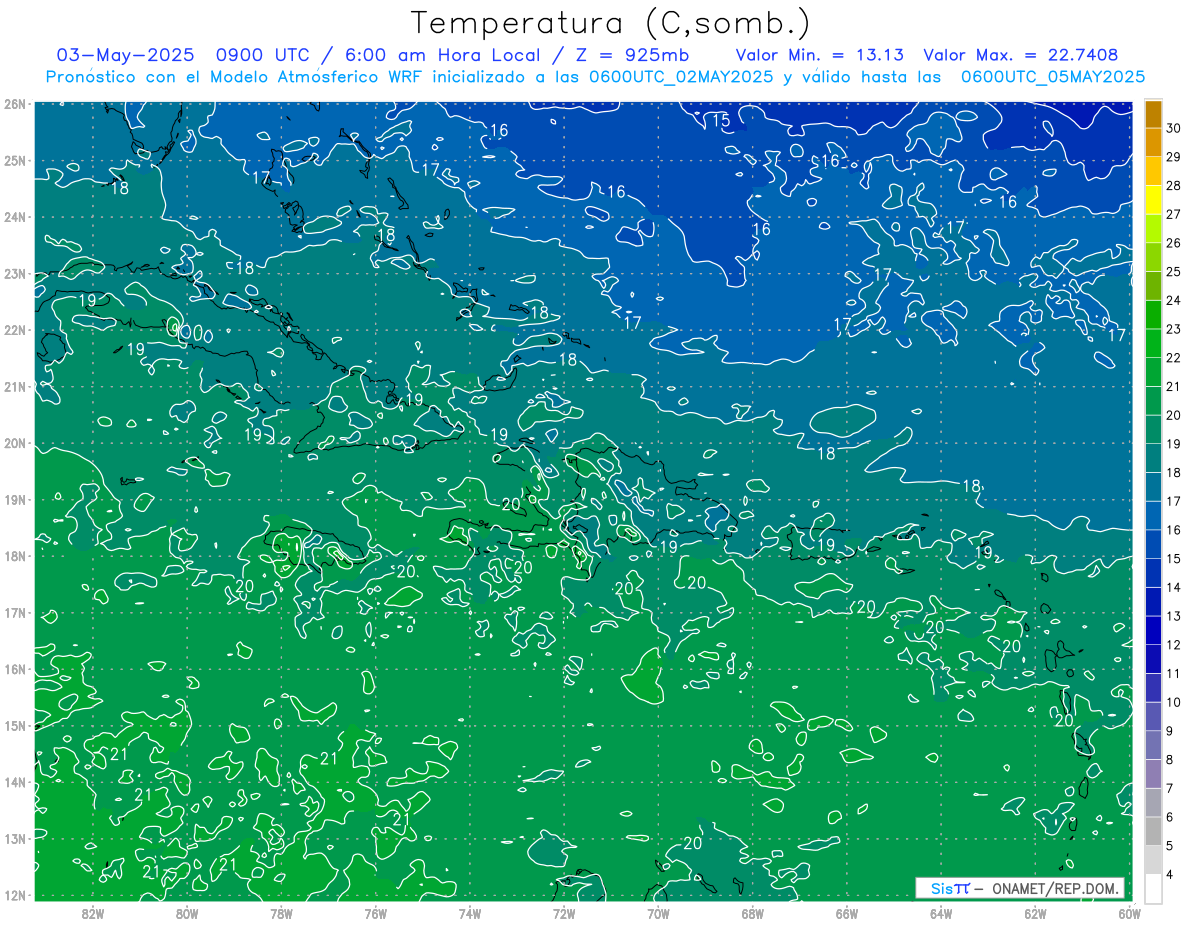This screenshot has width=1200, height=927.
Task: Click the white bottom swatch of the color scale
Action: pos(1154,887)
